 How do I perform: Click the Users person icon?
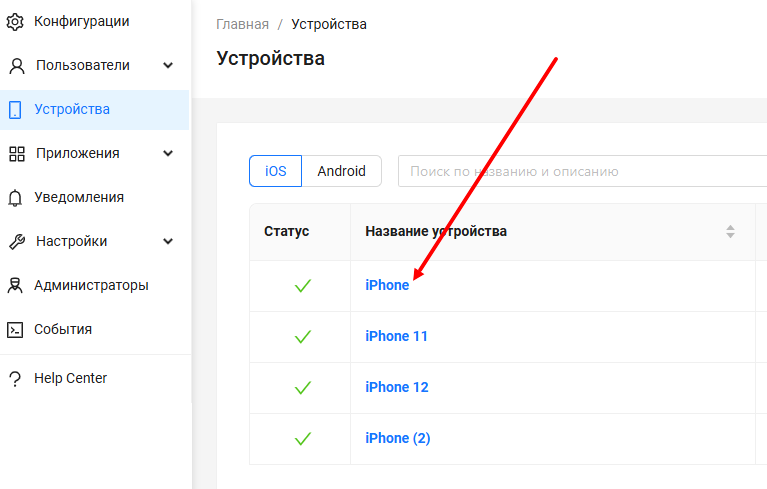pos(16,66)
